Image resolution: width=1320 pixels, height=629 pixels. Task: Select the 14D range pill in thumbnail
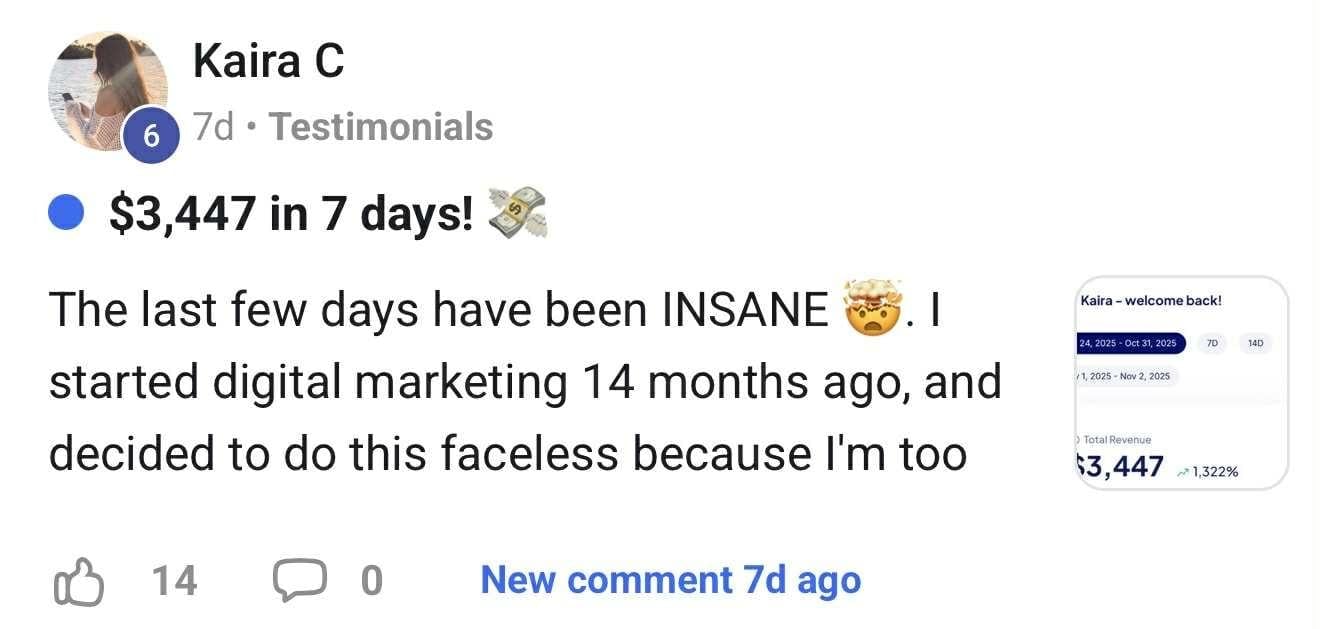coord(1256,343)
